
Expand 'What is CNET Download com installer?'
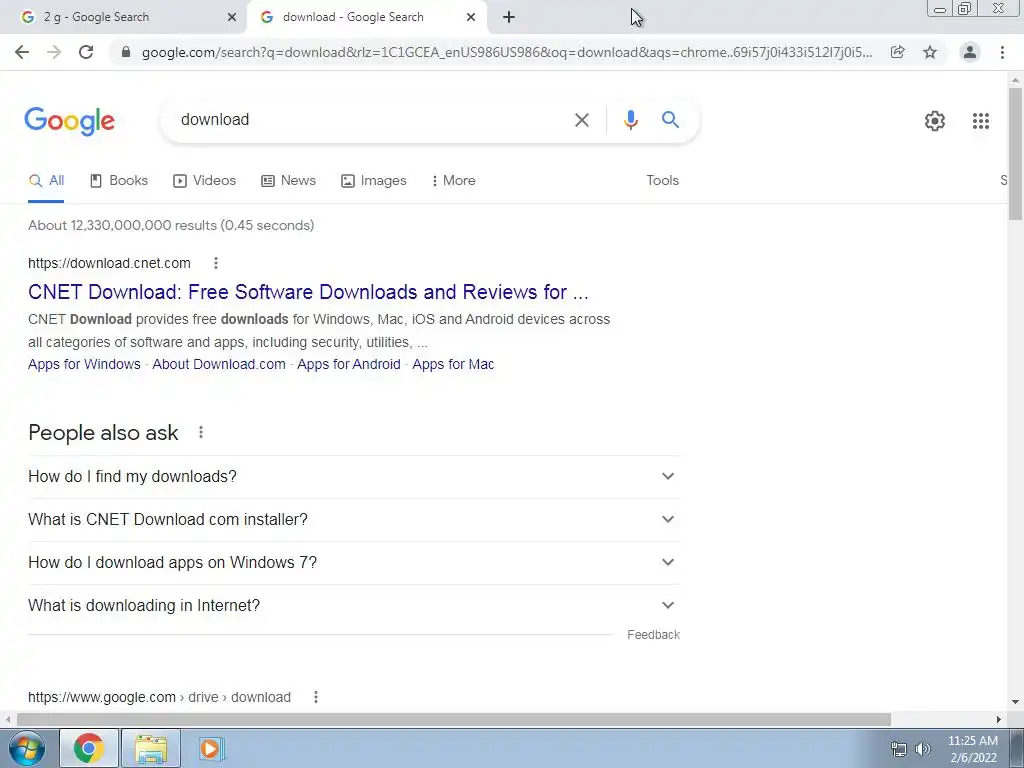click(x=354, y=520)
